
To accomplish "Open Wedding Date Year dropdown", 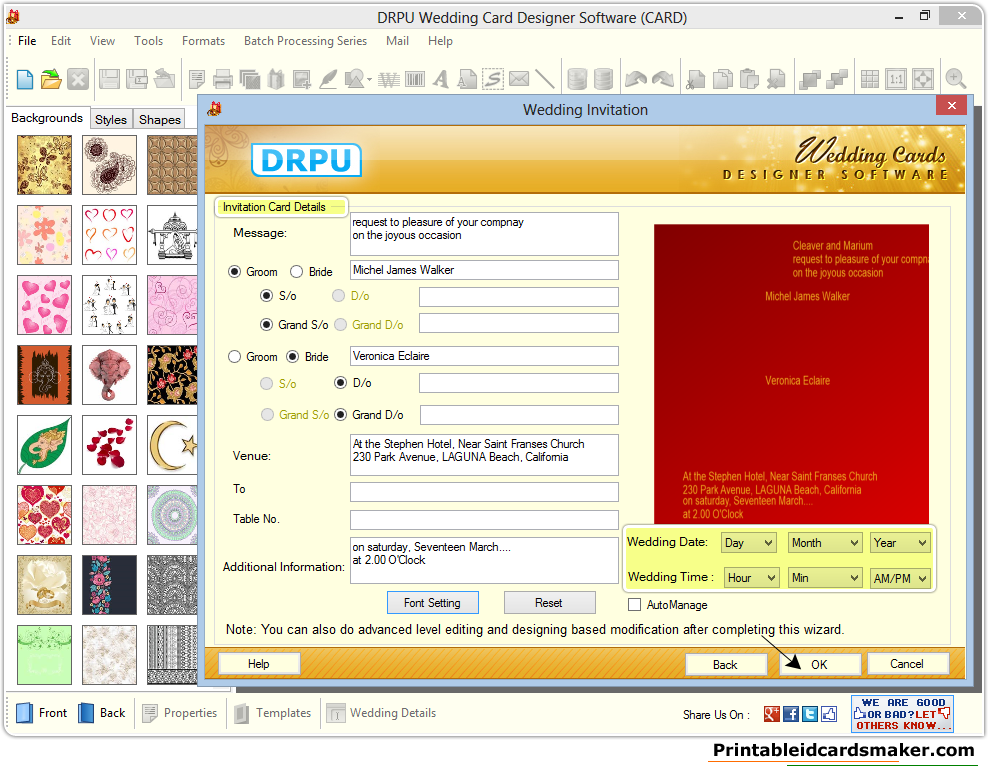I will point(900,543).
